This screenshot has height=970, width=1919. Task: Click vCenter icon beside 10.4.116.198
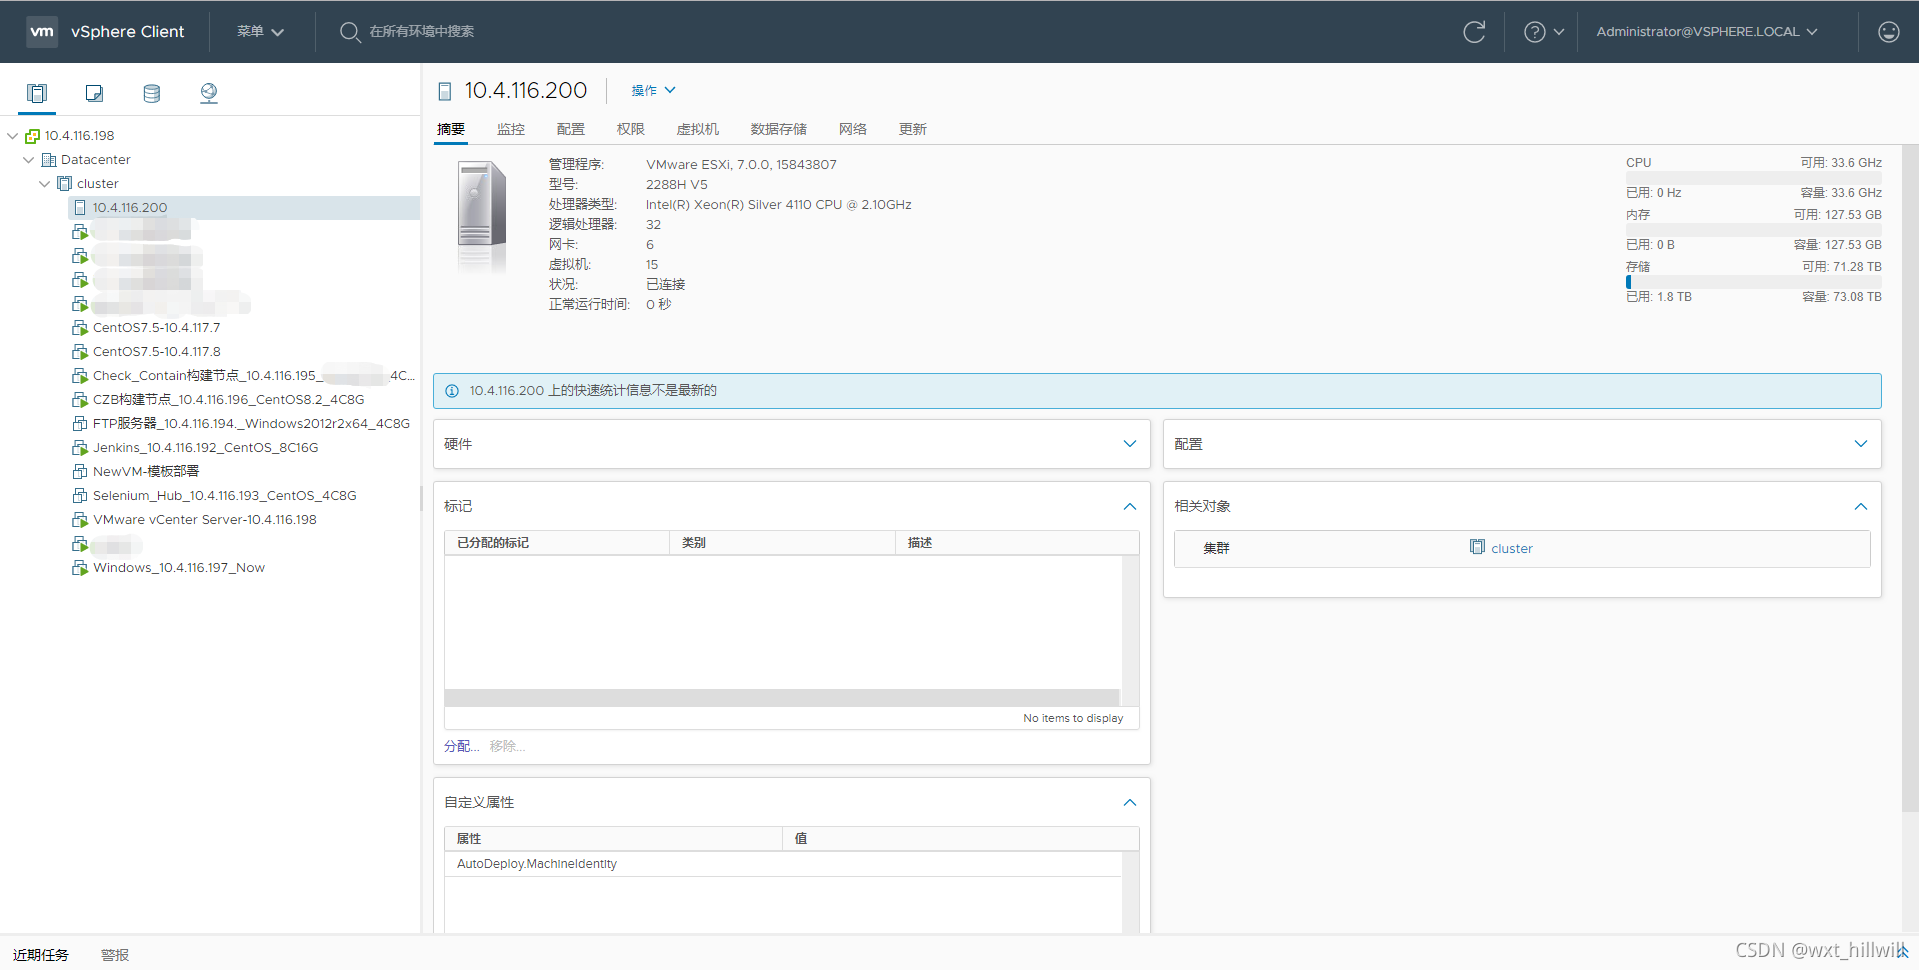point(32,136)
